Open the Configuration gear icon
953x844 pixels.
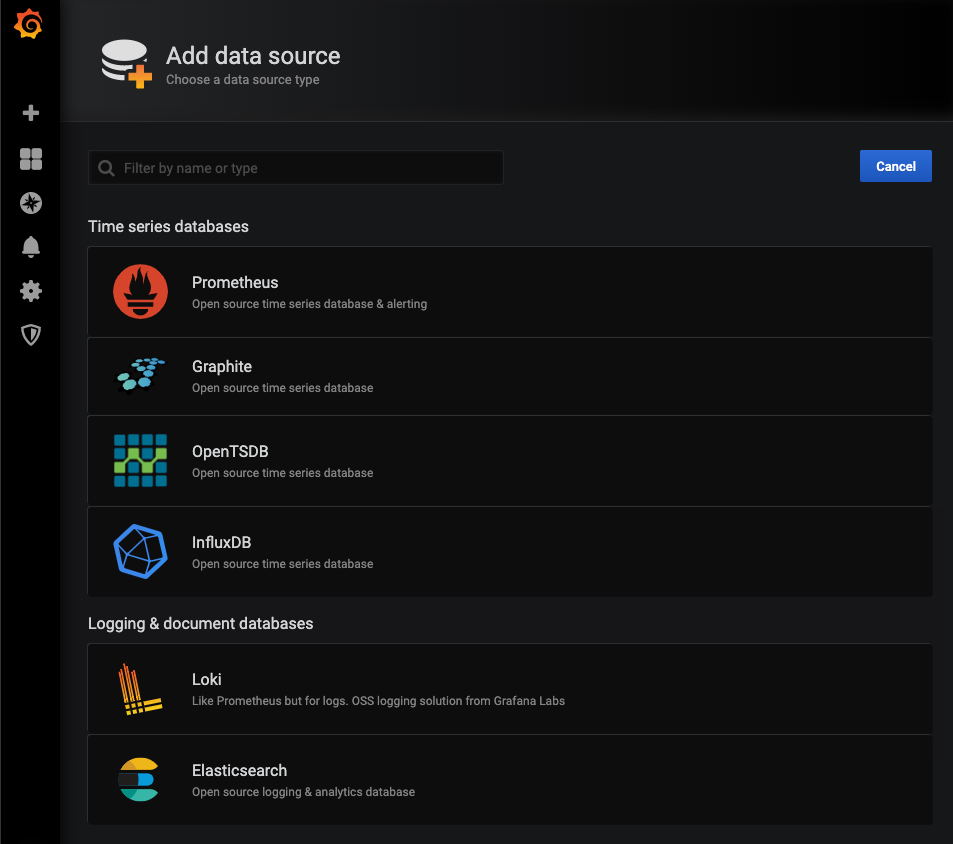(31, 291)
